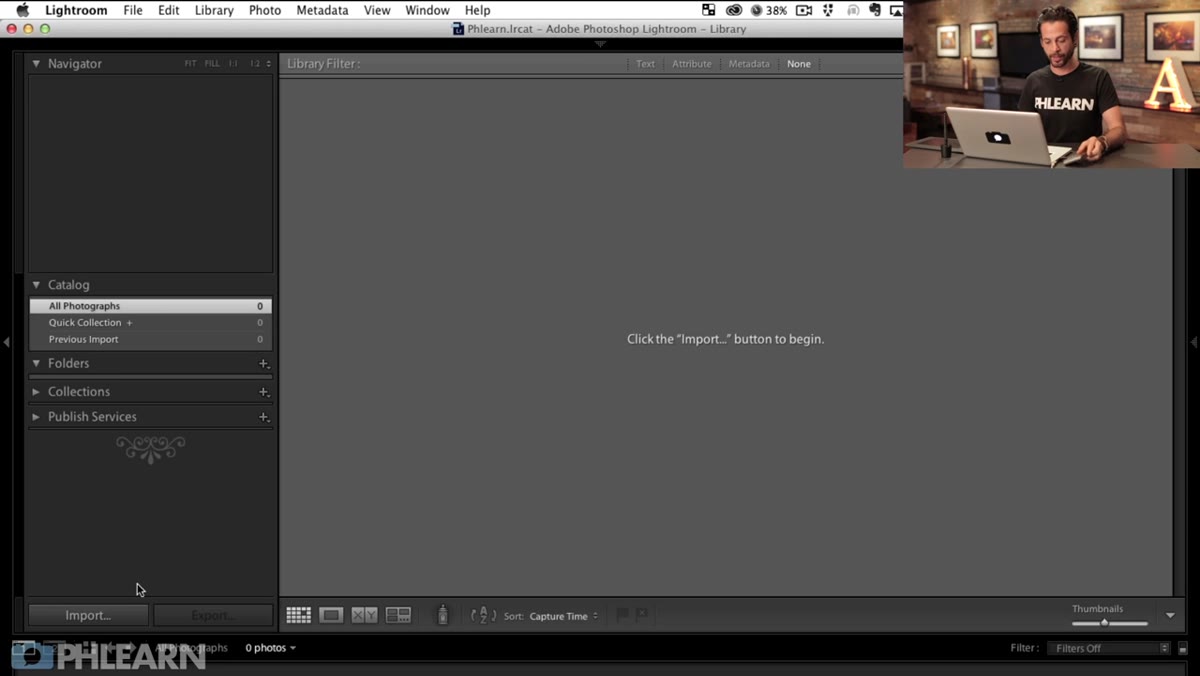
Task: Select All Photographs in Catalog
Action: (150, 306)
